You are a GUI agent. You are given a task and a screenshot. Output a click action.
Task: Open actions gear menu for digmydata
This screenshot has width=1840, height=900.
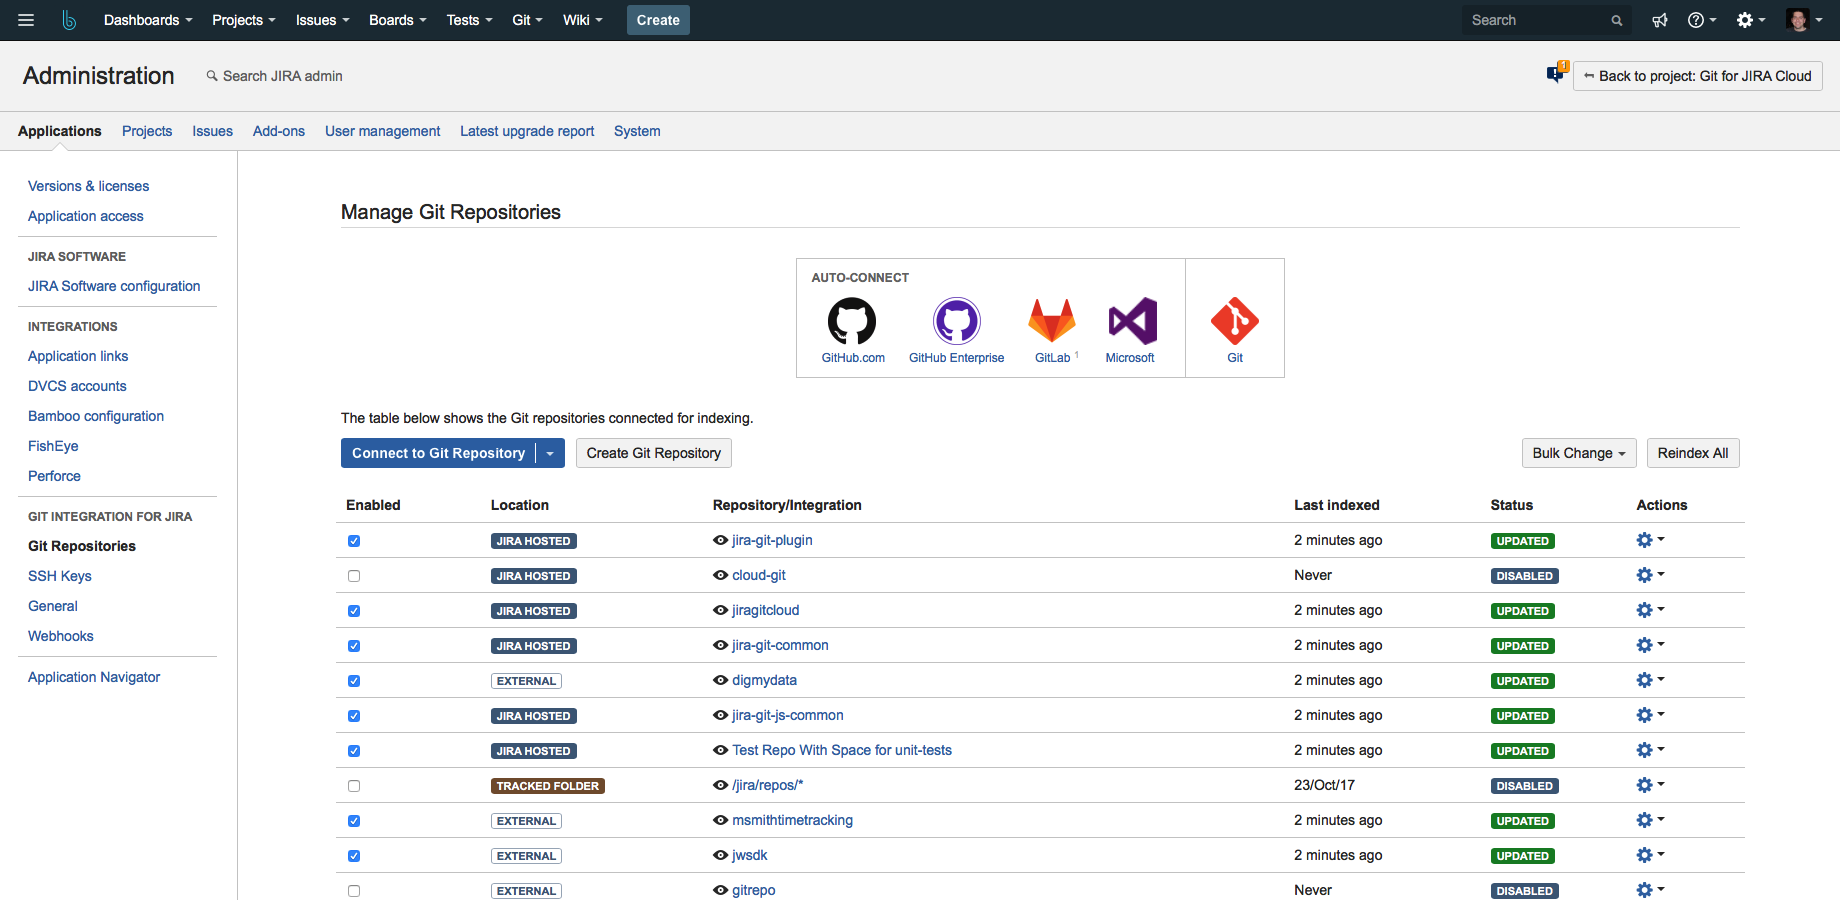(1649, 680)
